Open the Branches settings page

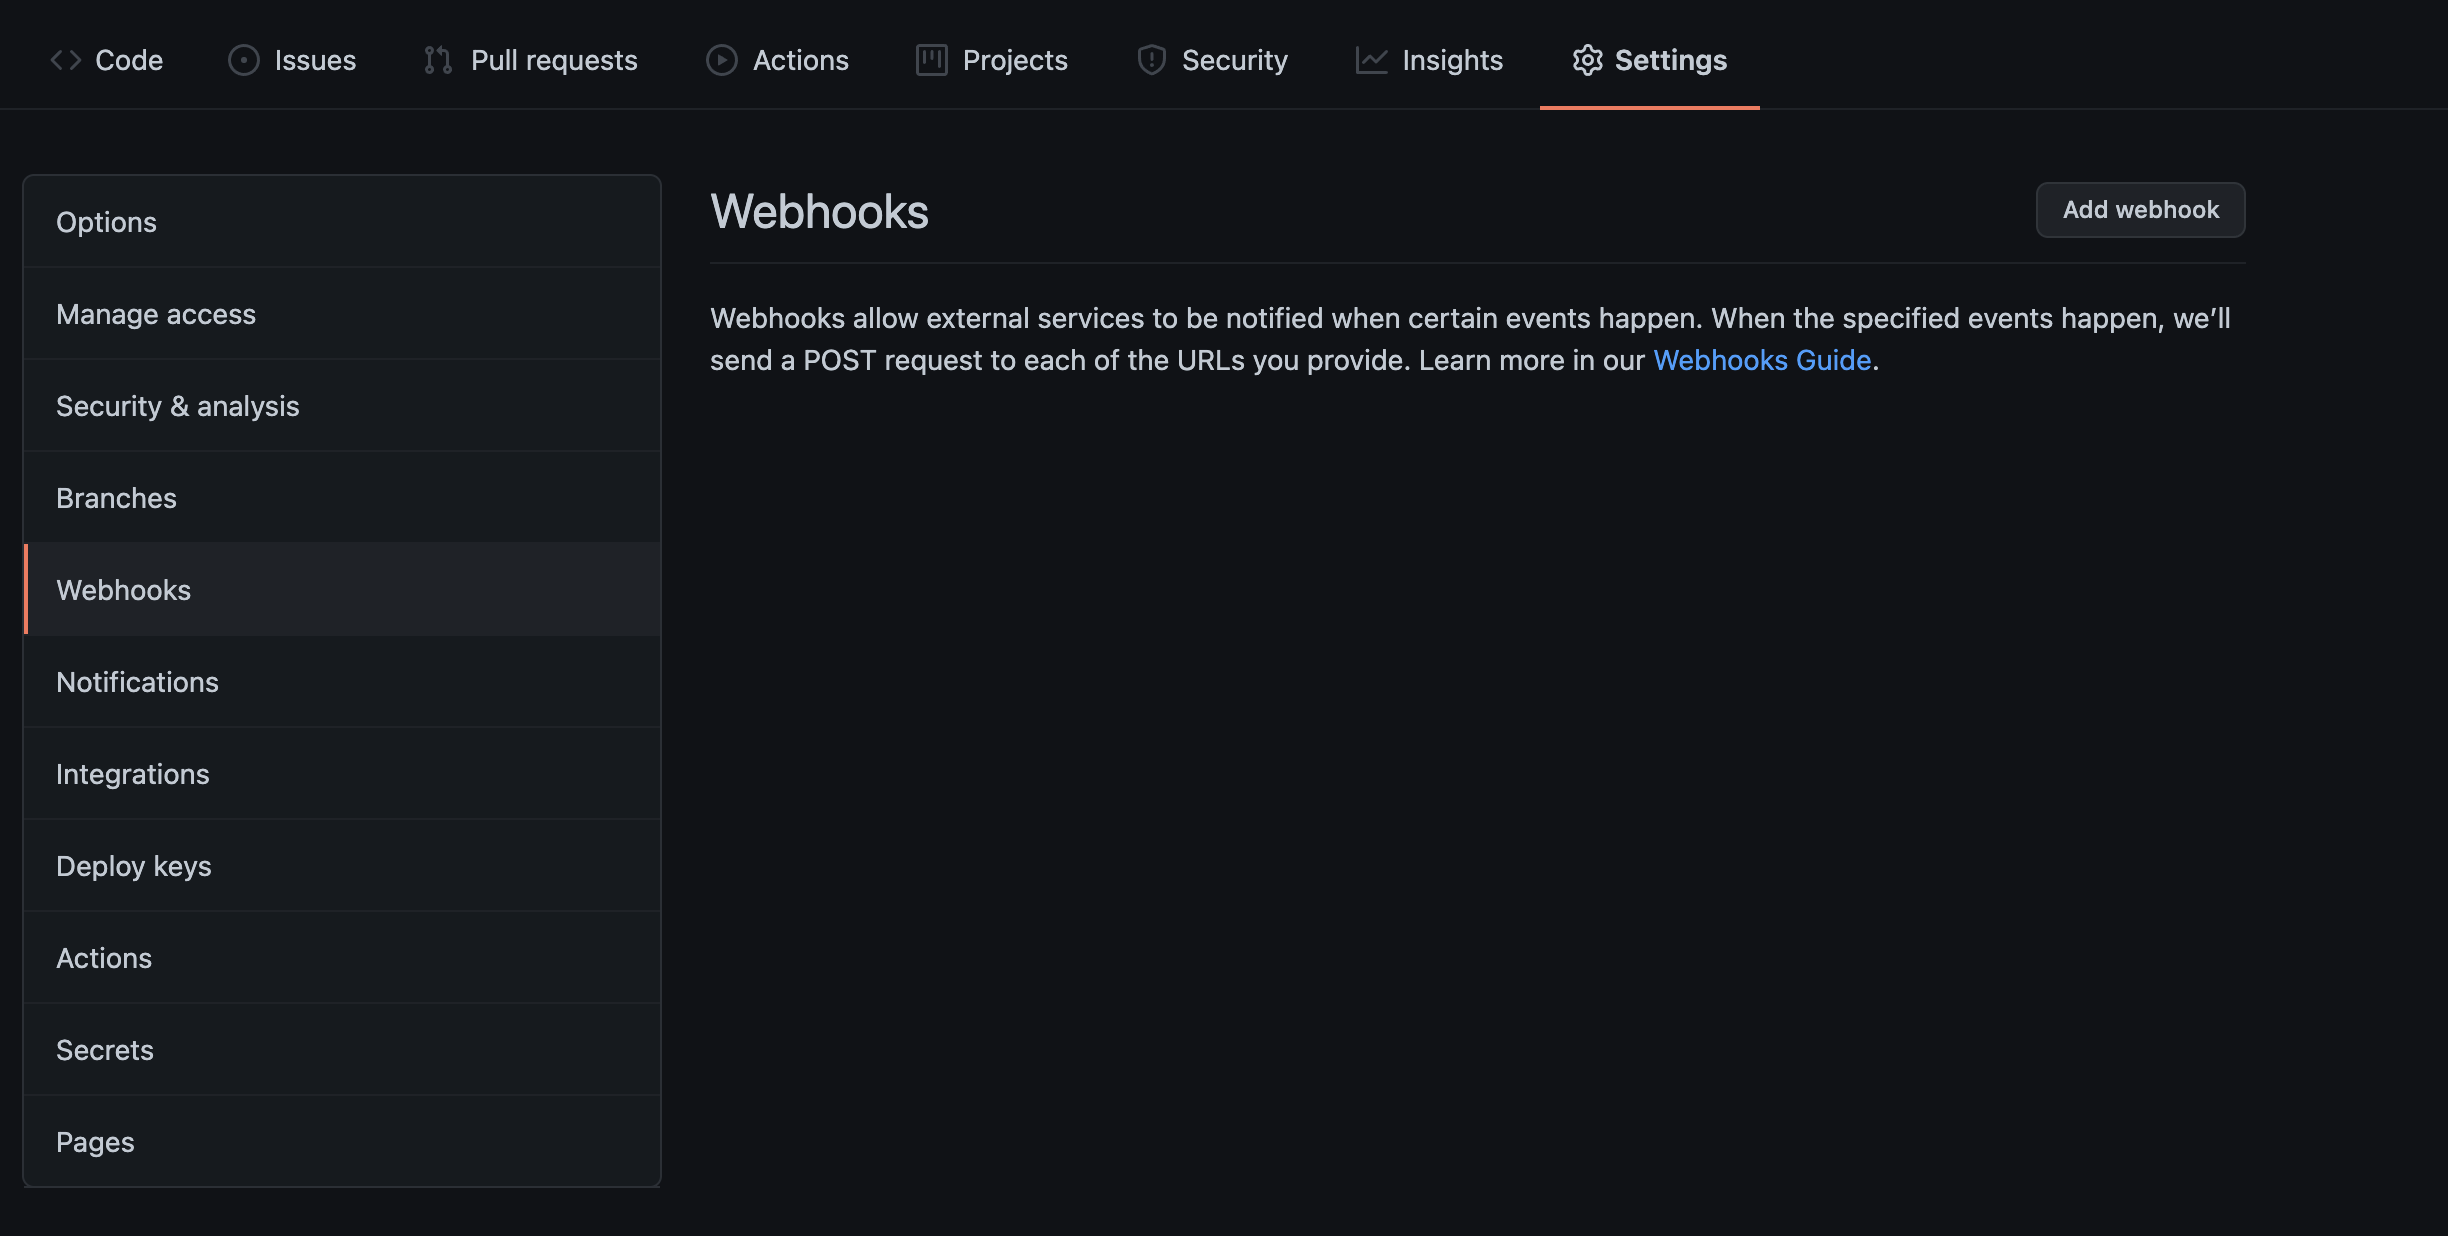pos(116,498)
